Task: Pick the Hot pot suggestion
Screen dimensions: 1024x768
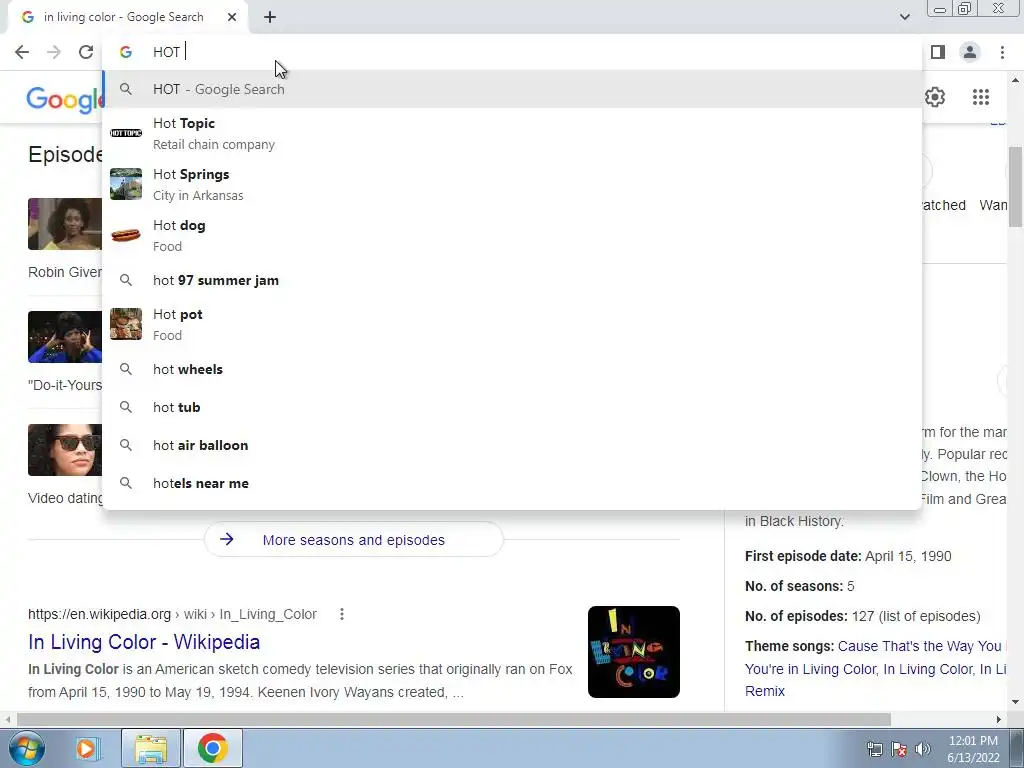Action: pos(512,324)
